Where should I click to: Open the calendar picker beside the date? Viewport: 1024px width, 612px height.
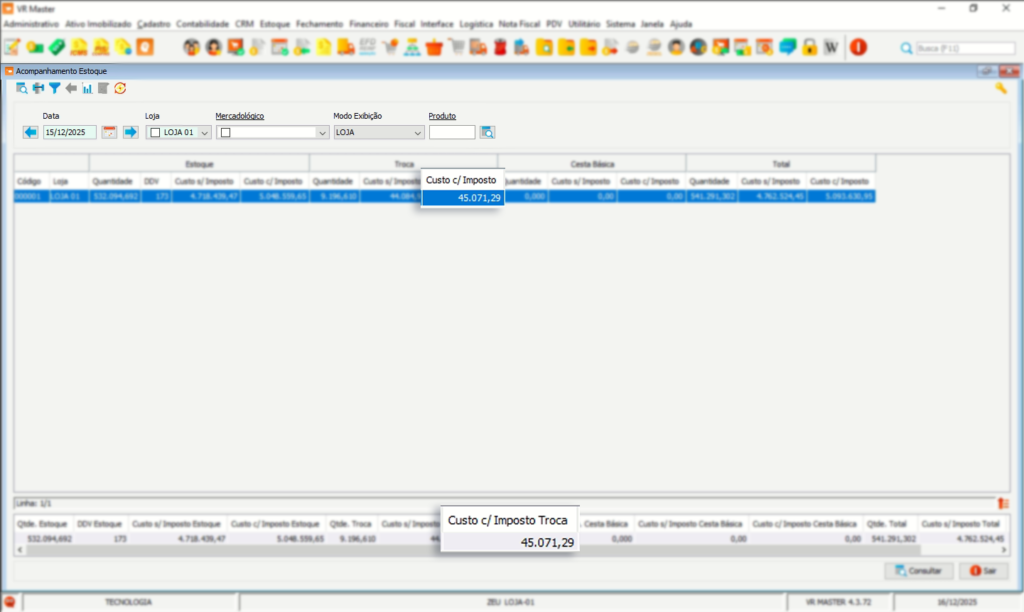click(110, 132)
